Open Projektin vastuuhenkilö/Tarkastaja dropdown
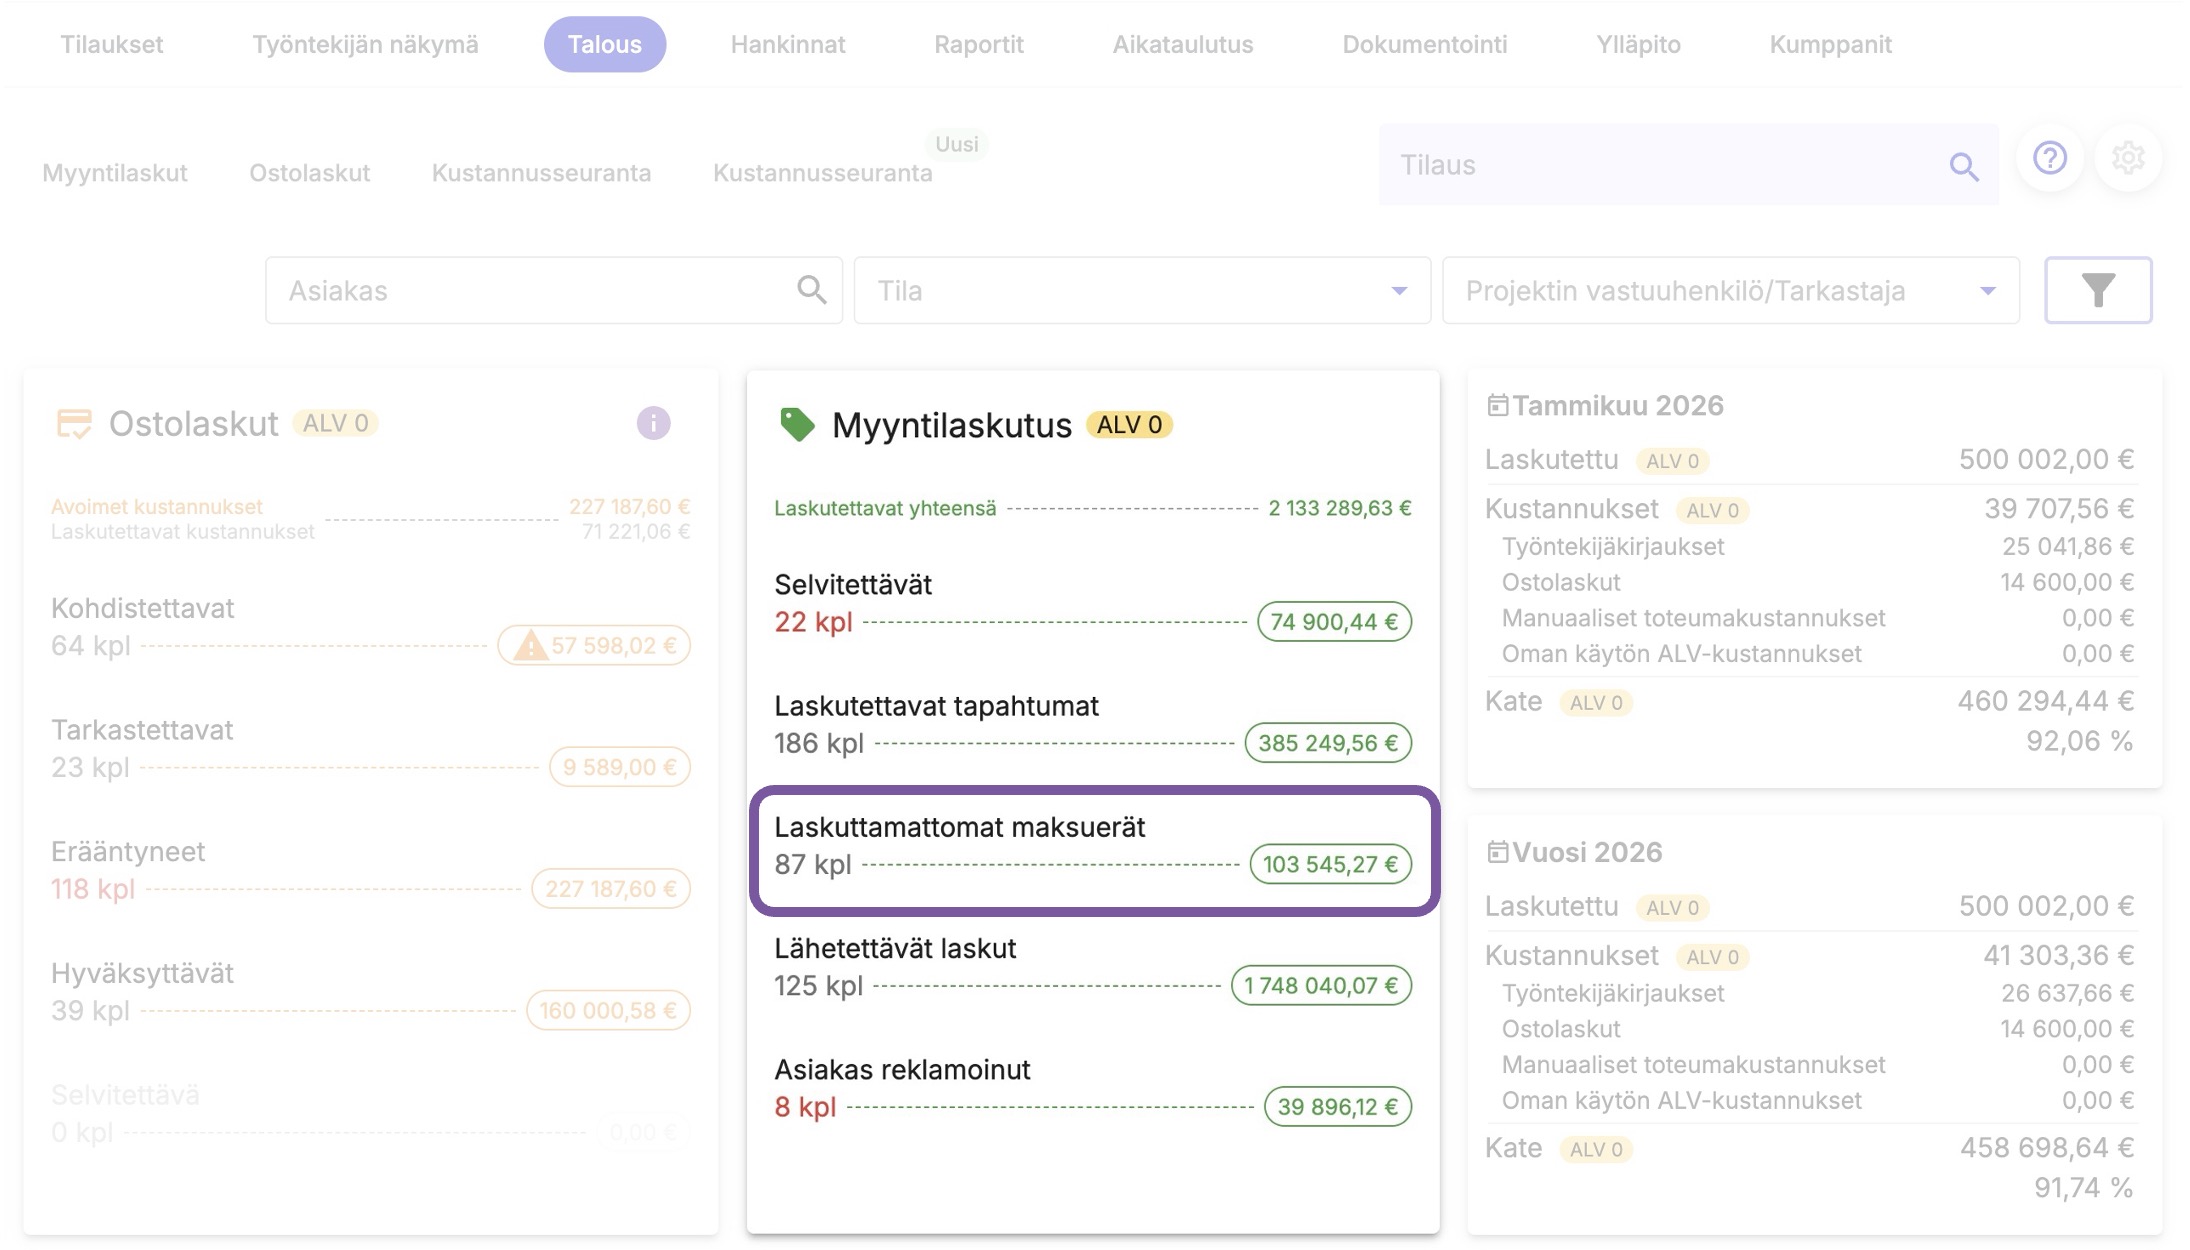The image size is (2190, 1250). tap(1987, 291)
